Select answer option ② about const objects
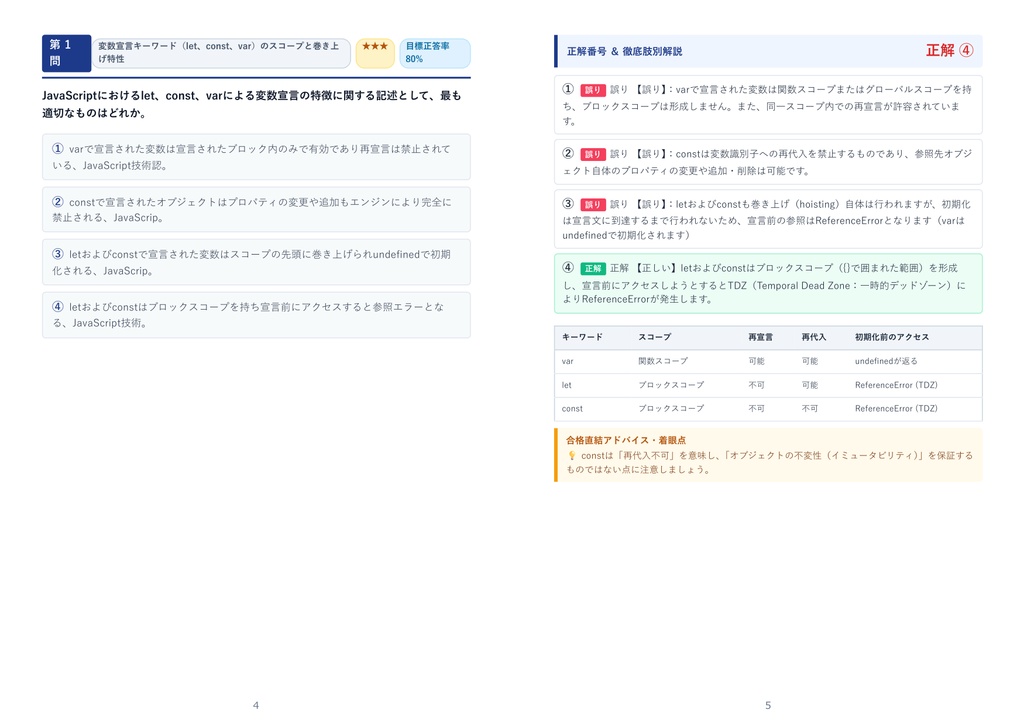Viewport: 1024px width, 727px height. pyautogui.click(x=256, y=210)
